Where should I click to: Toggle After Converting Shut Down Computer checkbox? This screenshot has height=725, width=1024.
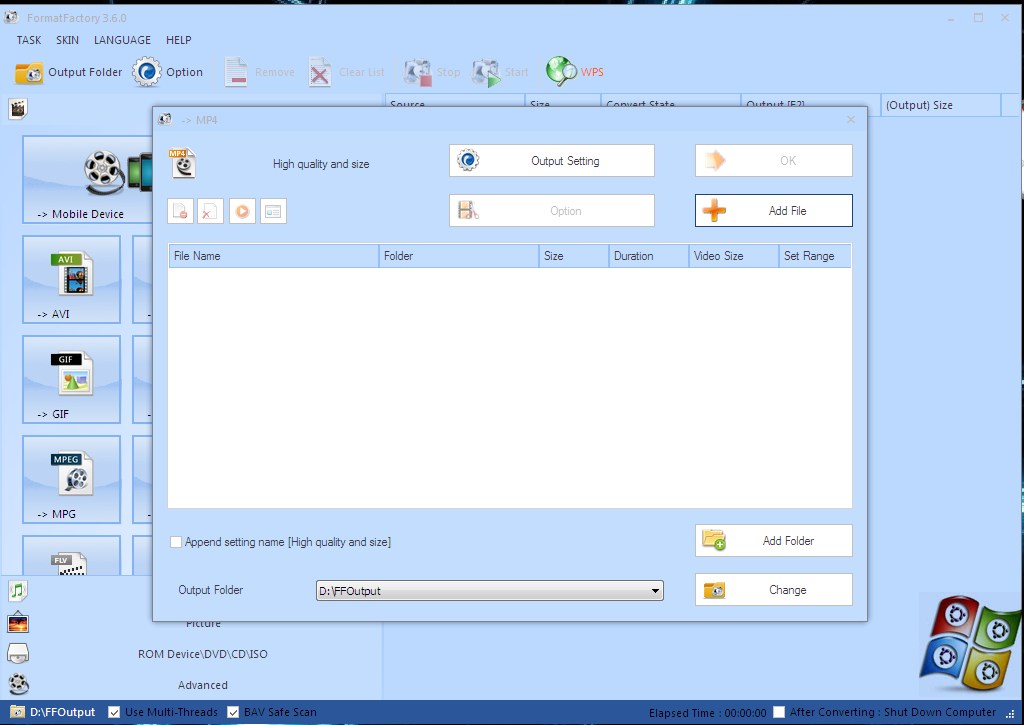pyautogui.click(x=778, y=712)
